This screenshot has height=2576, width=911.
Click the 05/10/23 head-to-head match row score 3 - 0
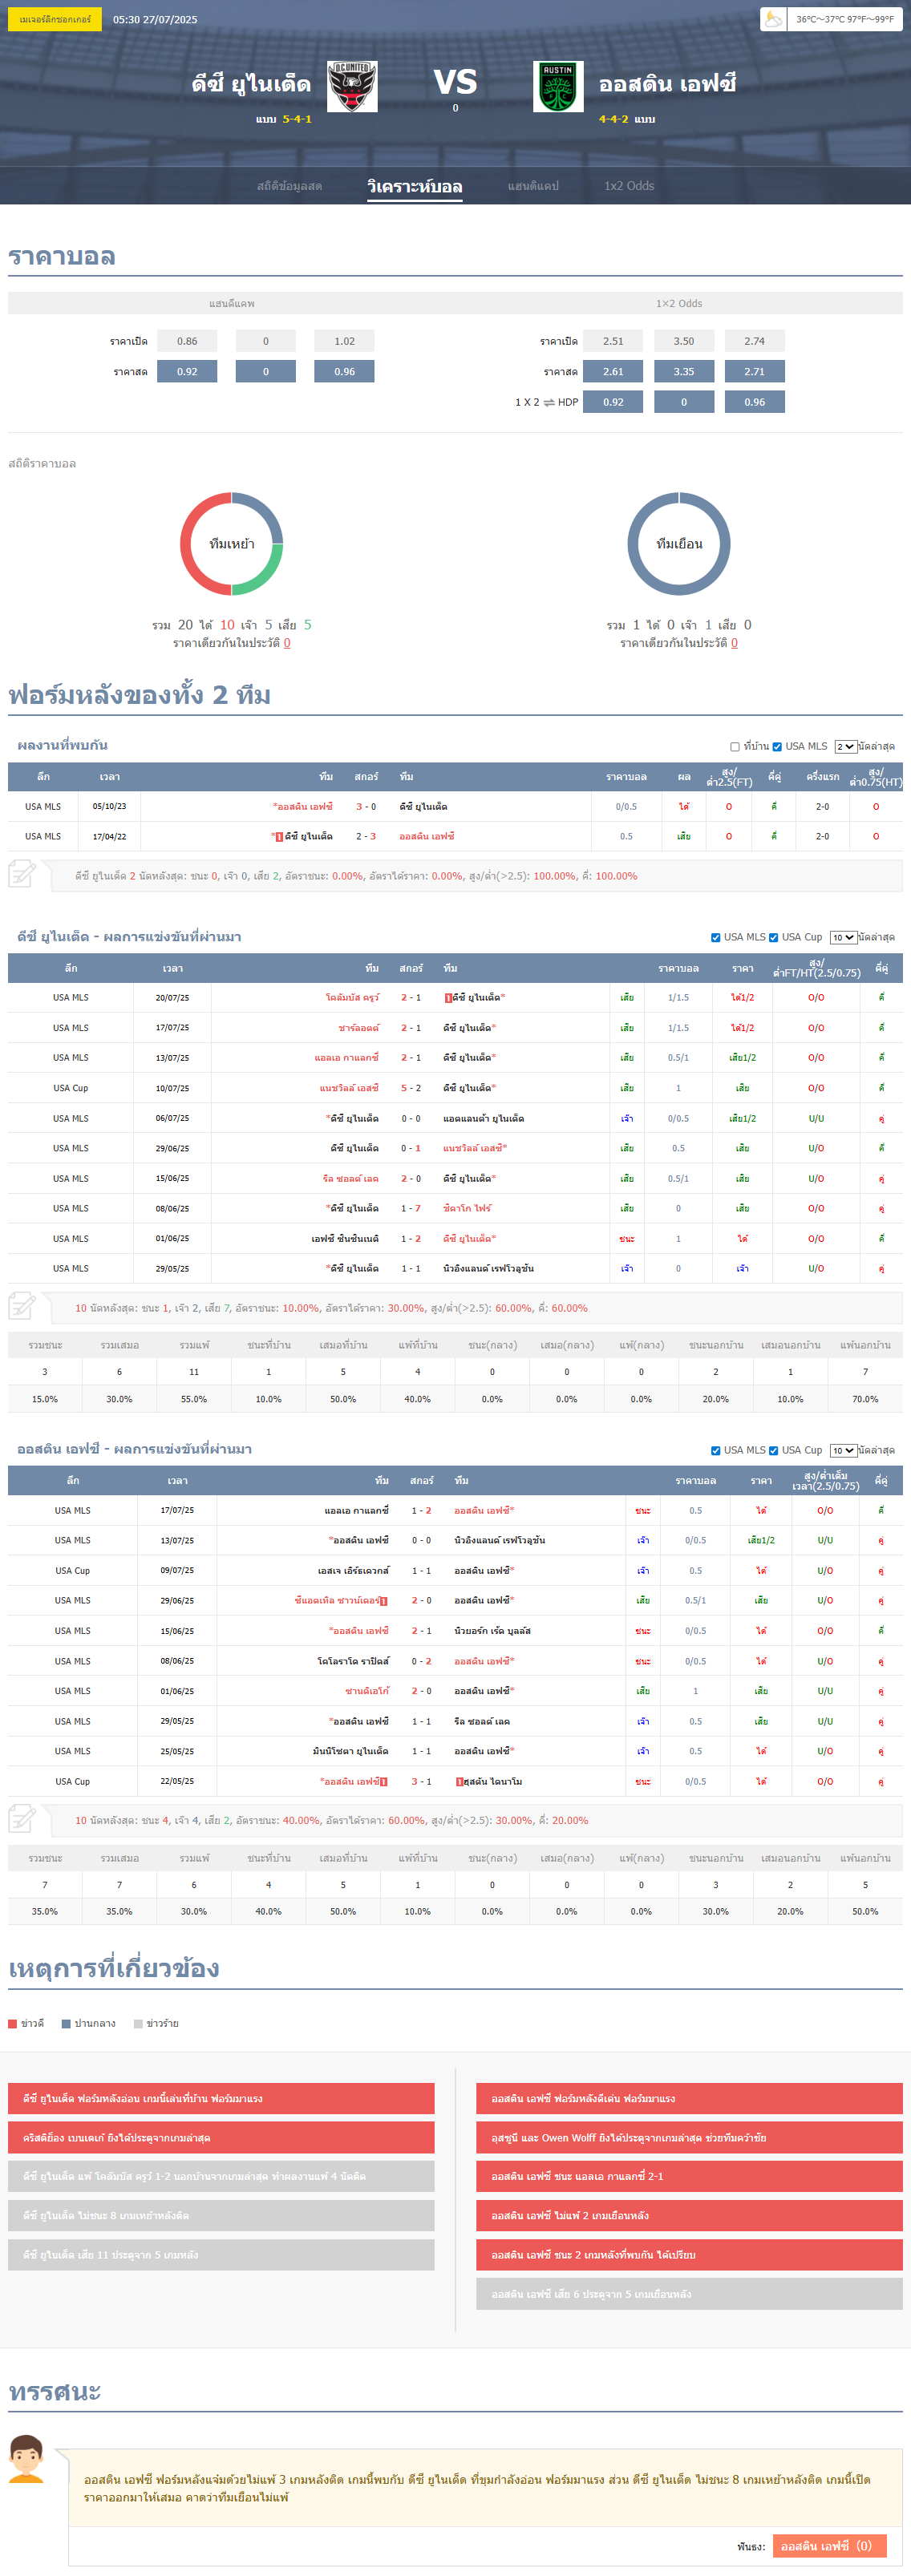366,806
